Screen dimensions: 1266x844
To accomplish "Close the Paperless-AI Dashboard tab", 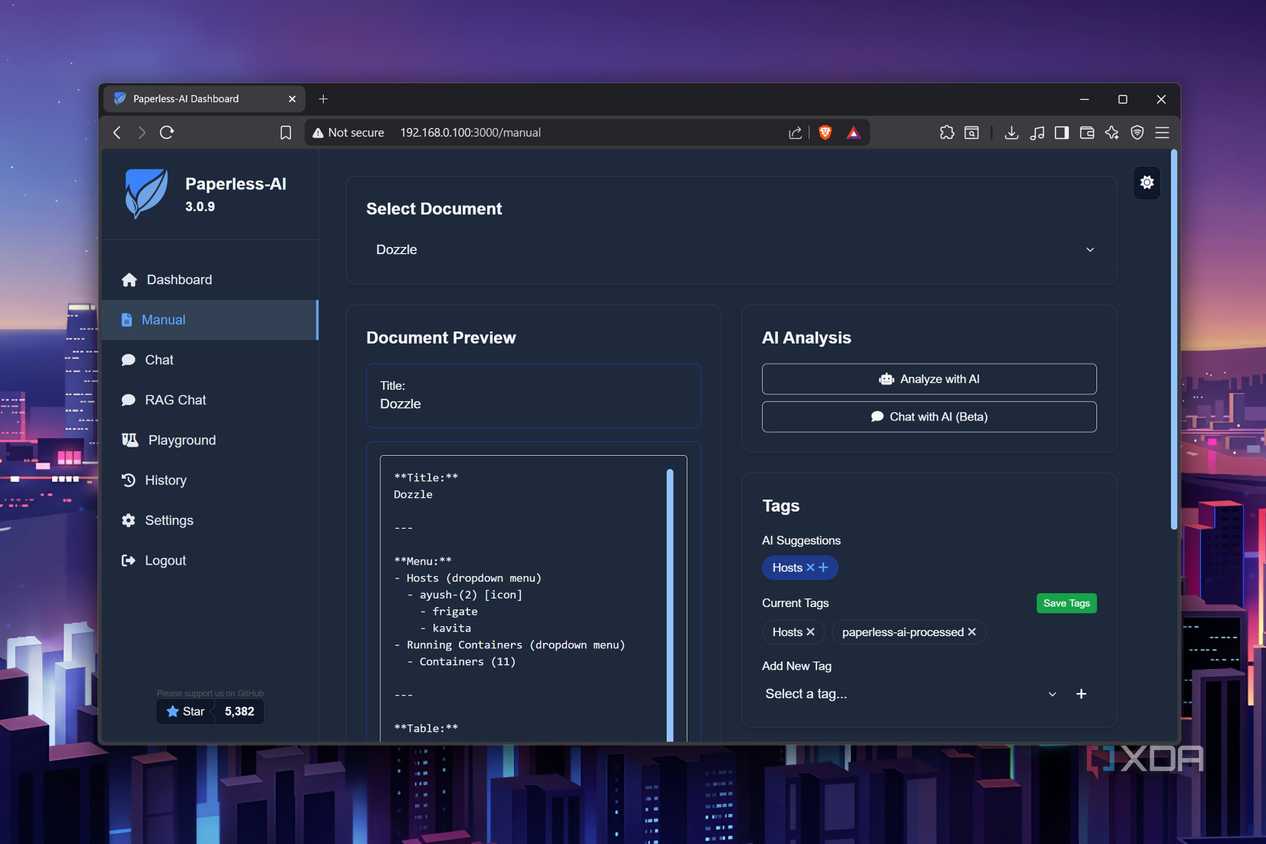I will pos(292,99).
